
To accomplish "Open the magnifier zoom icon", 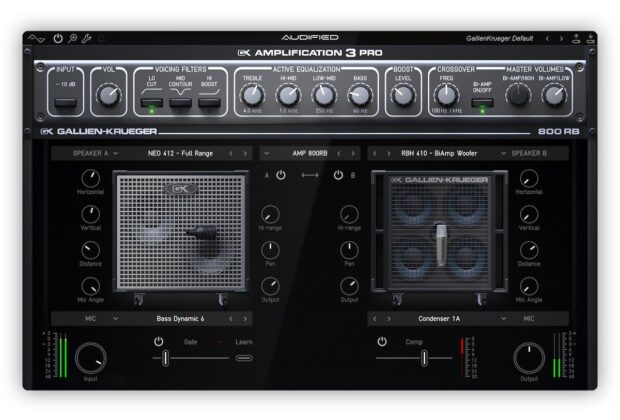I will point(73,38).
